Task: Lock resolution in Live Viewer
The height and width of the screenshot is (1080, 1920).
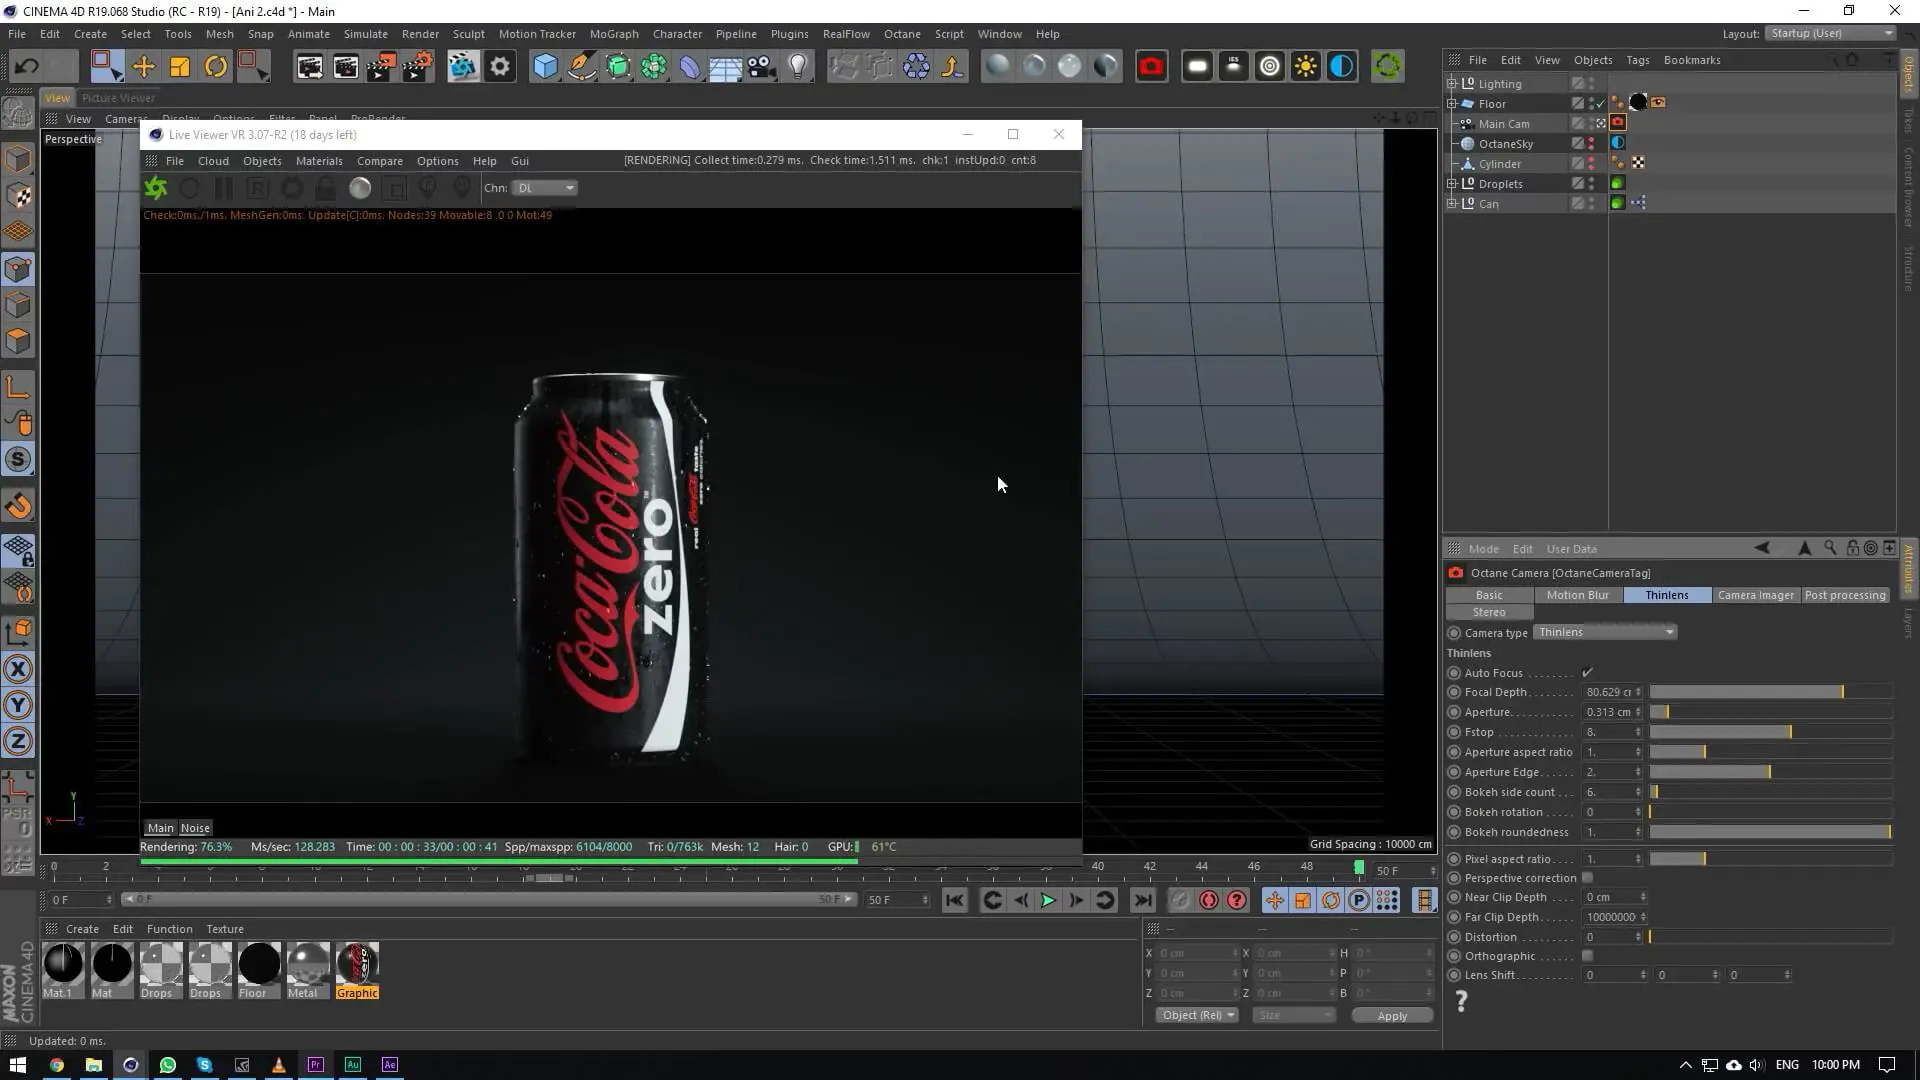Action: pos(325,188)
